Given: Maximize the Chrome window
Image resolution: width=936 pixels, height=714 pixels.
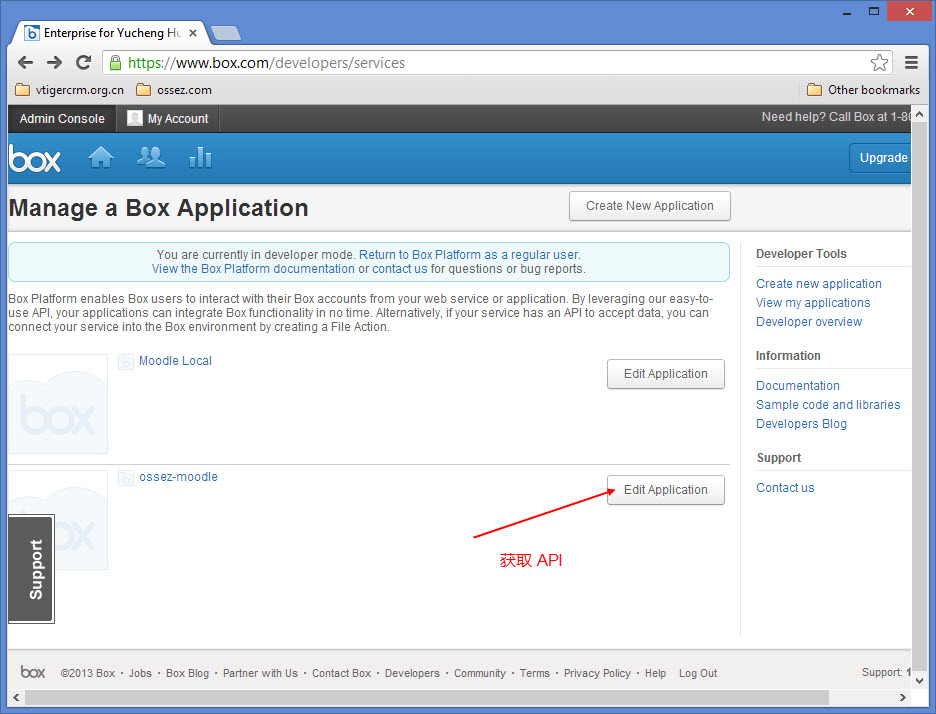Looking at the screenshot, I should point(874,11).
